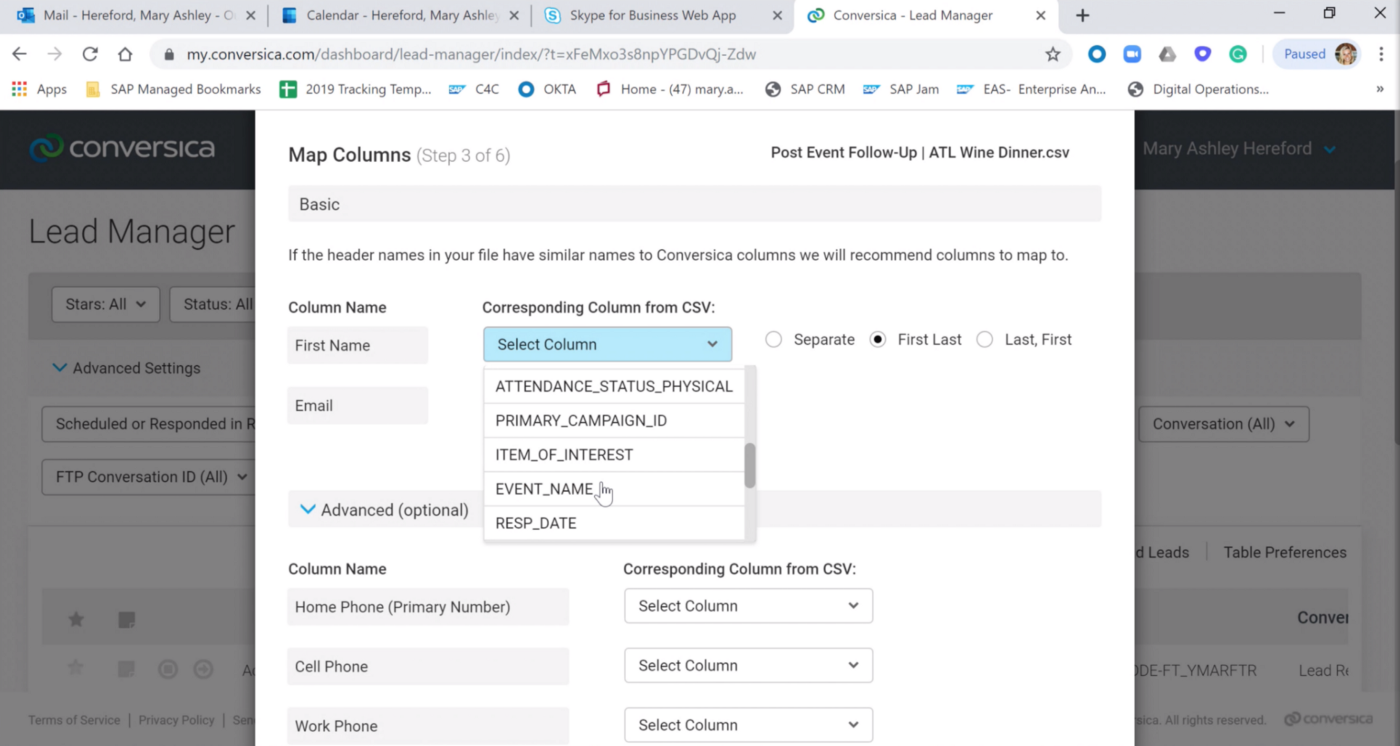Switch to Calendar - Hereford tab

coord(402,16)
